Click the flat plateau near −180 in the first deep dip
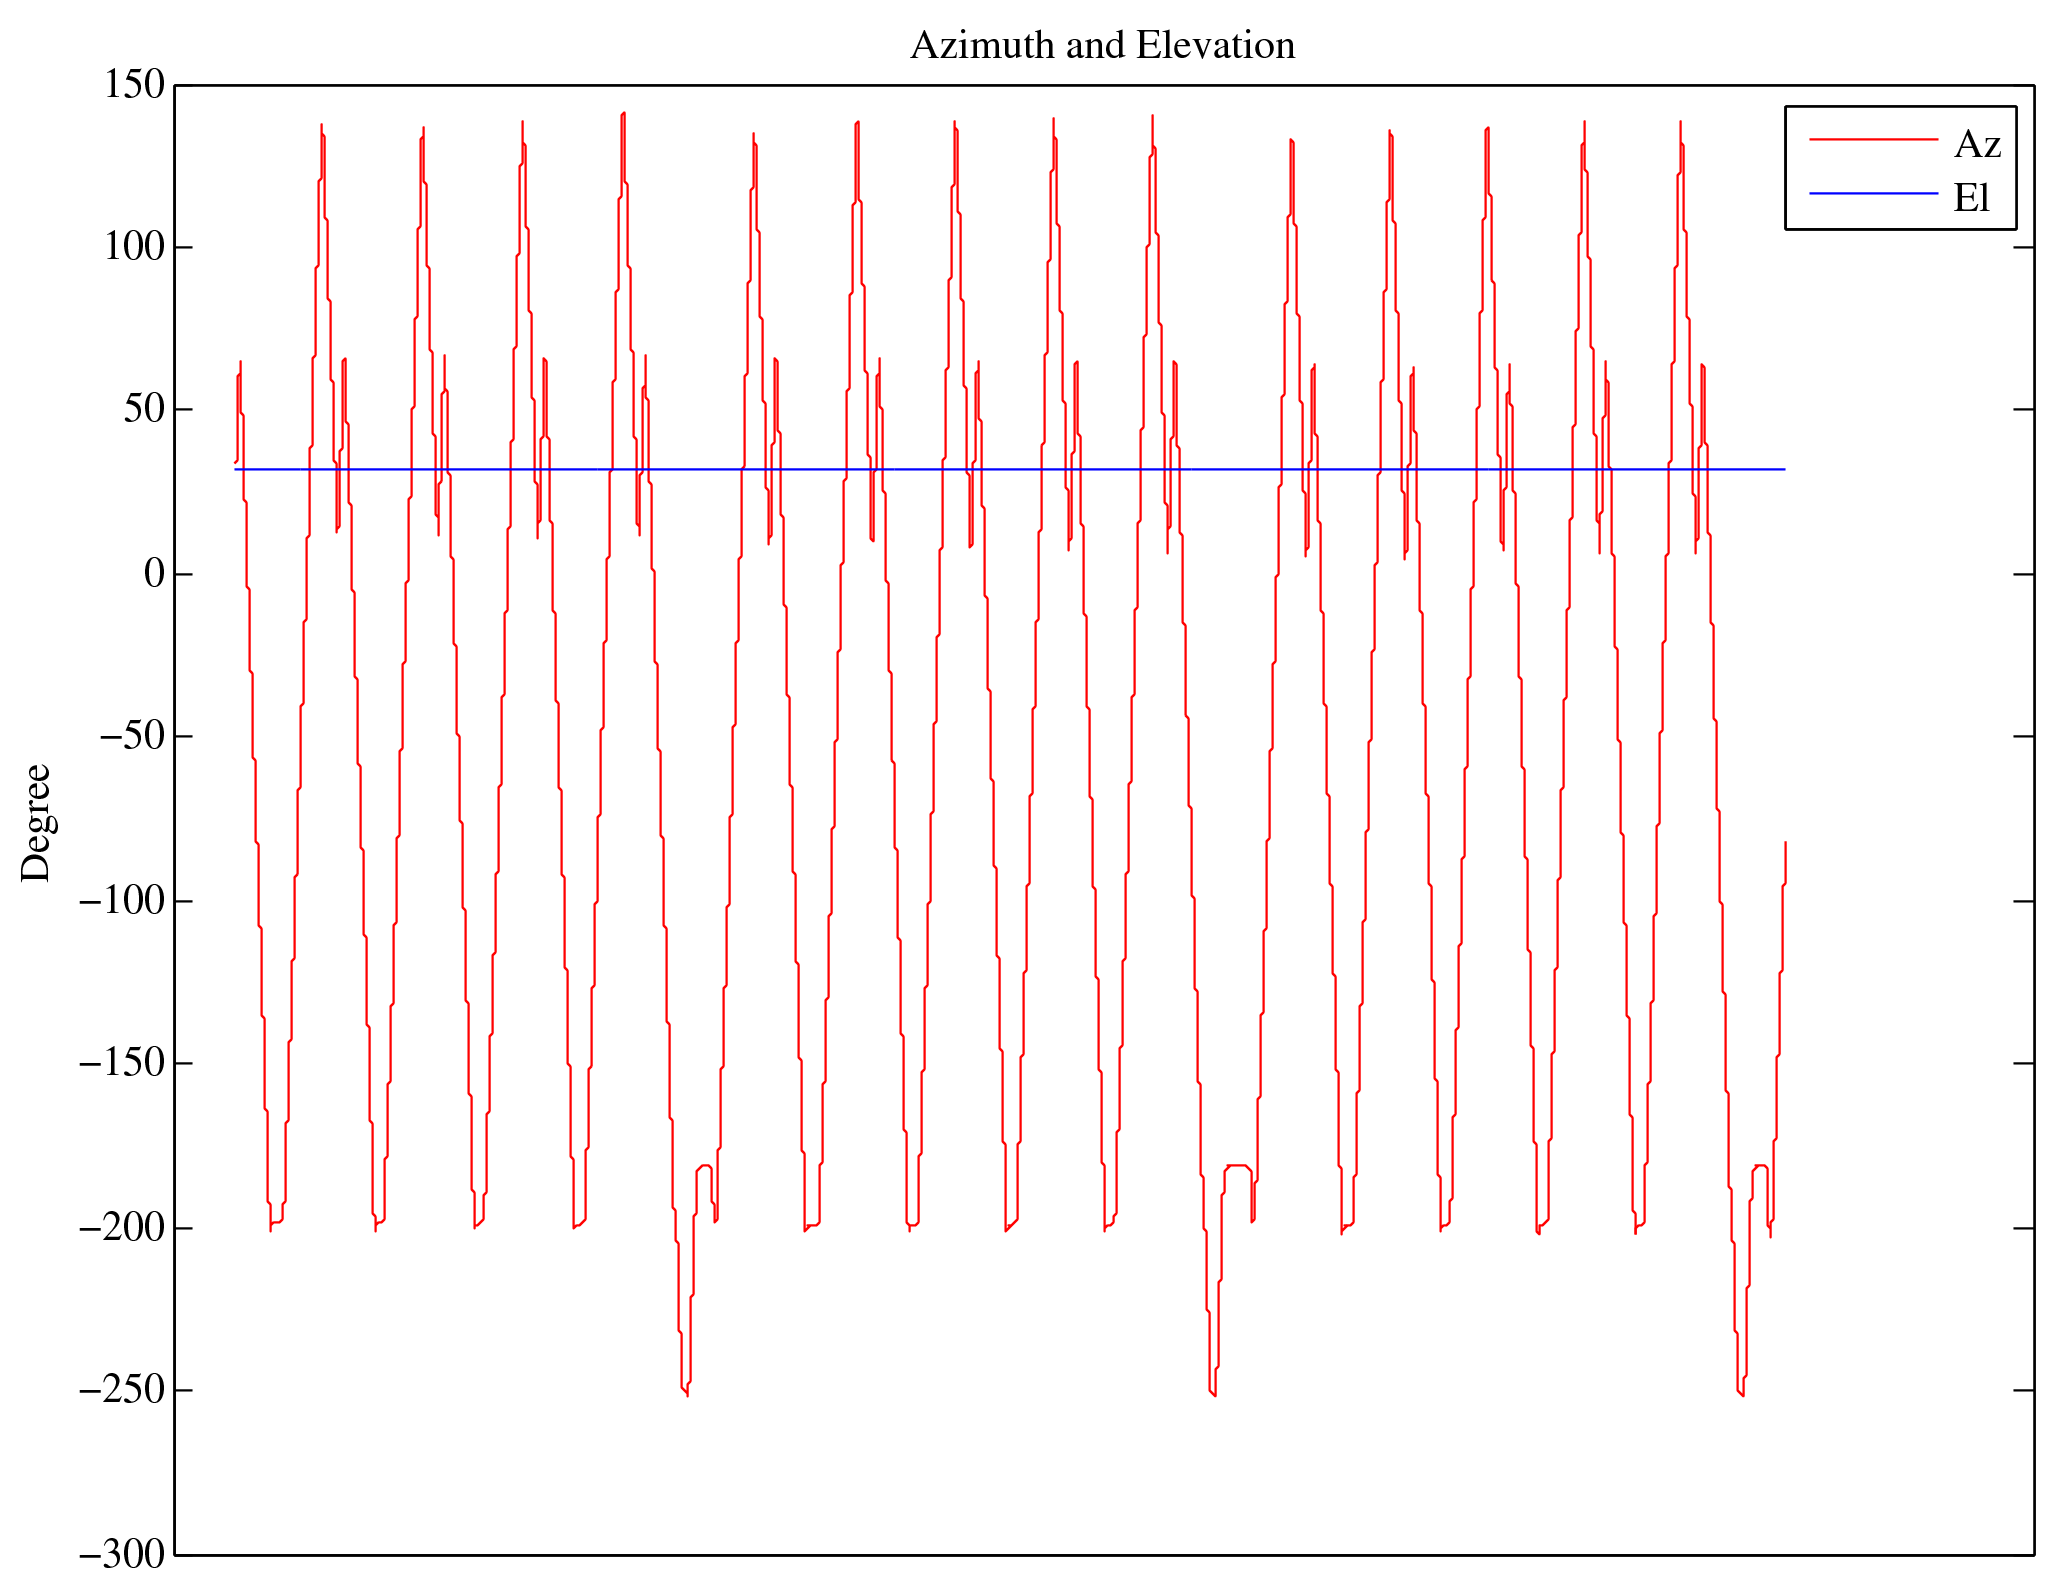The height and width of the screenshot is (1592, 2063). [704, 1165]
